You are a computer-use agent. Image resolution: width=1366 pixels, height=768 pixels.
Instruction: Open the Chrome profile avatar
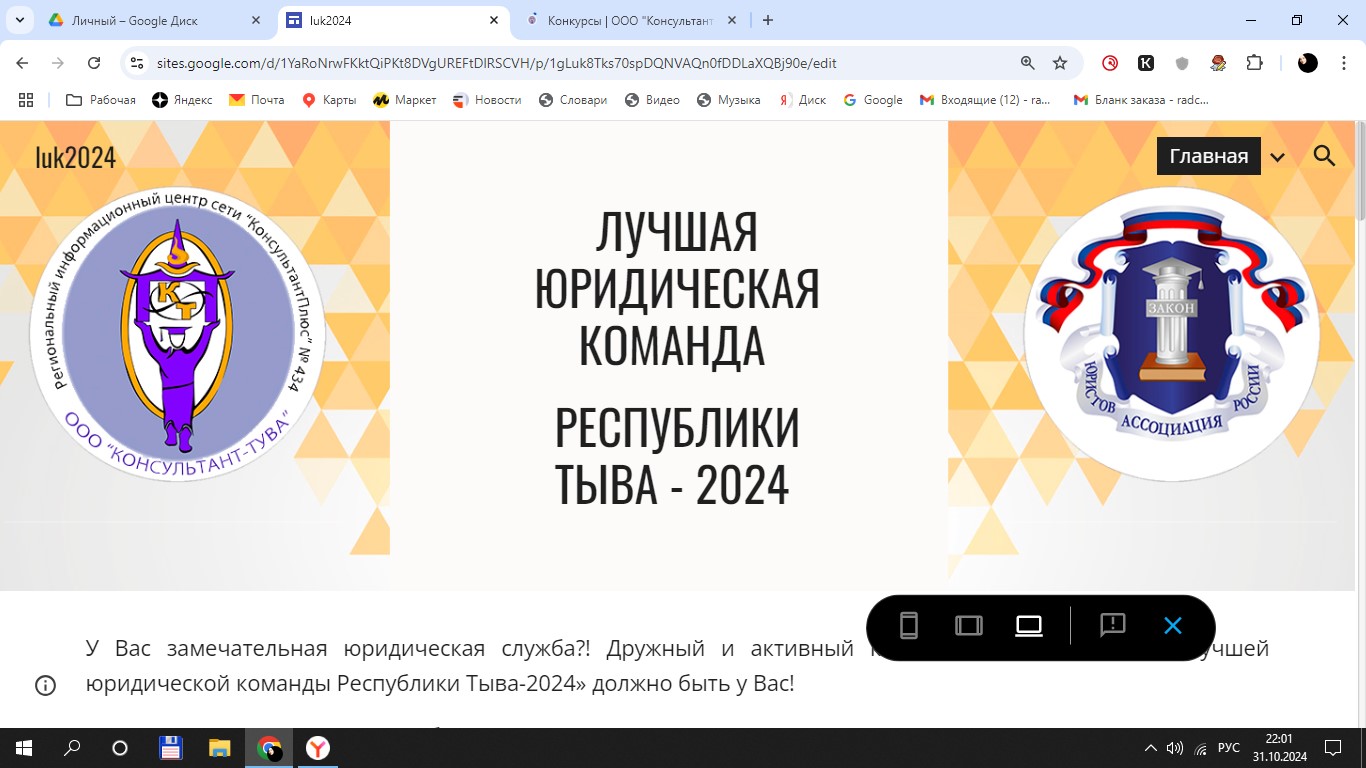pos(1308,63)
